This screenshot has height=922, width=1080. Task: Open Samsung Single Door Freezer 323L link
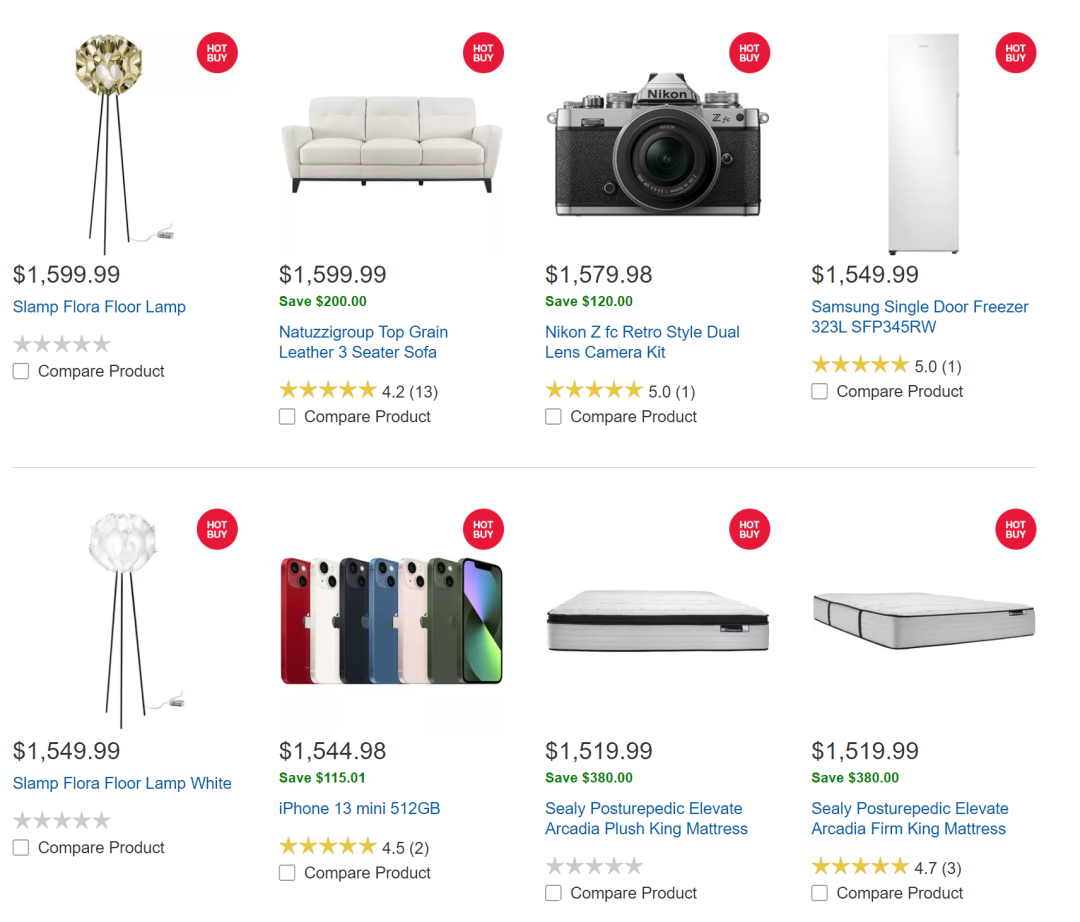(x=919, y=317)
